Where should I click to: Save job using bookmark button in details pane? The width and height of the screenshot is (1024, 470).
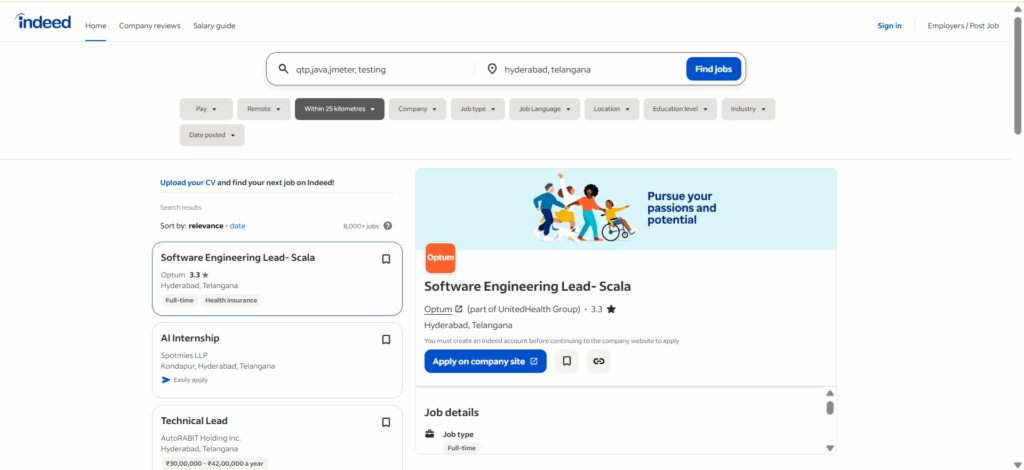tap(567, 361)
